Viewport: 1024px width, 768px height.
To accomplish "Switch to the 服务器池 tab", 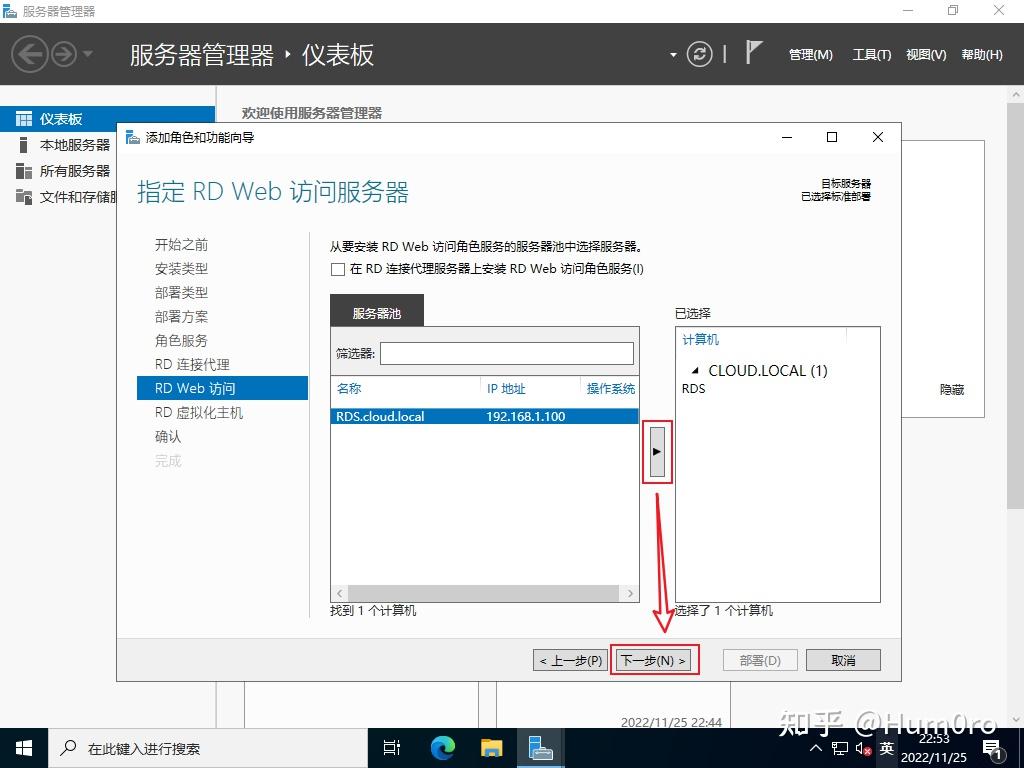I will (376, 311).
